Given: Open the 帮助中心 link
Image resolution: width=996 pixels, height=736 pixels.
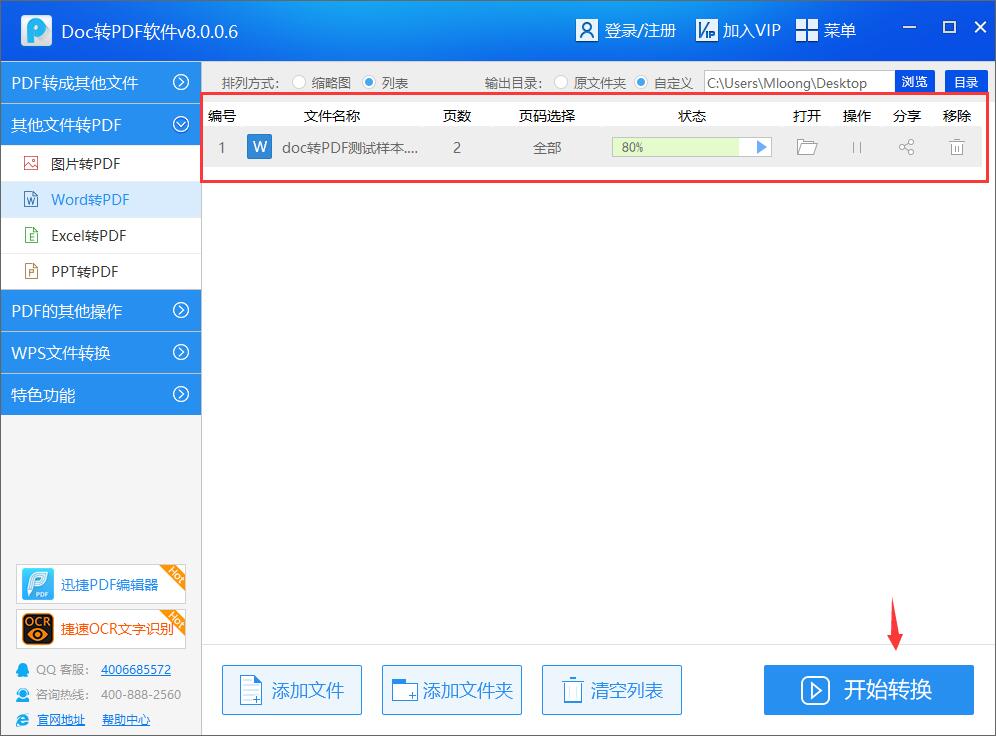Looking at the screenshot, I should 126,720.
